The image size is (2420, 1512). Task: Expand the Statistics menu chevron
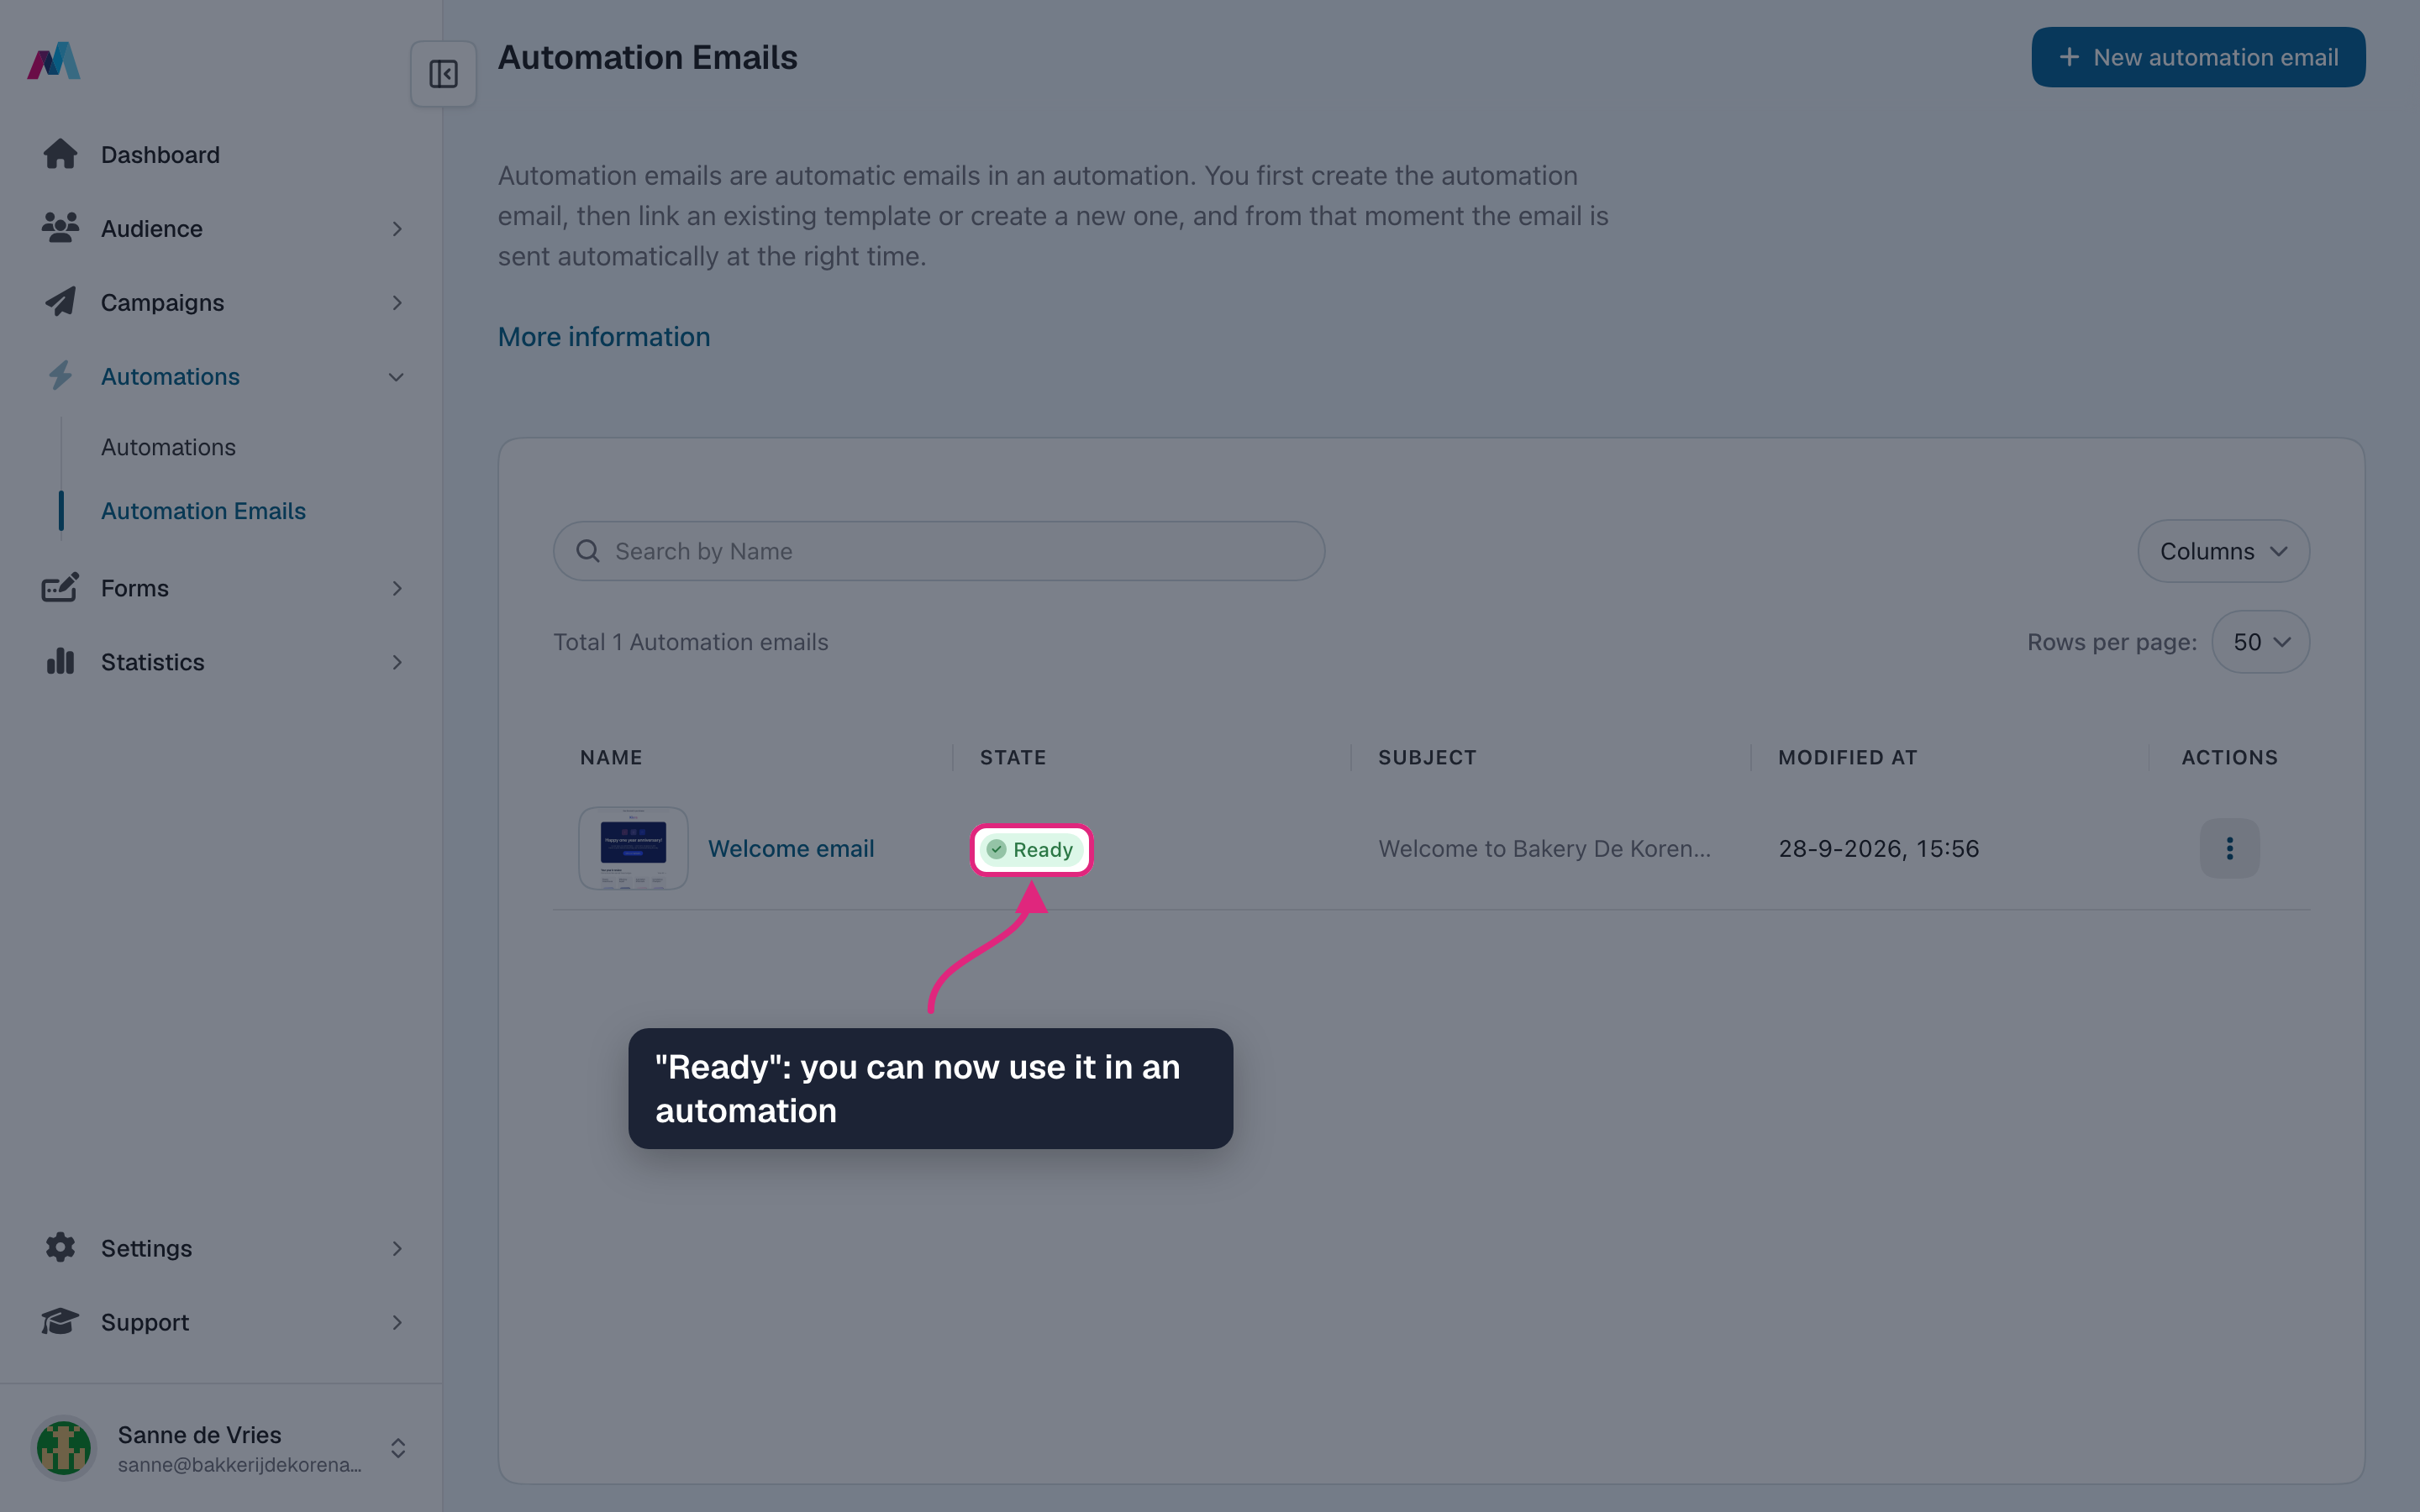tap(397, 662)
